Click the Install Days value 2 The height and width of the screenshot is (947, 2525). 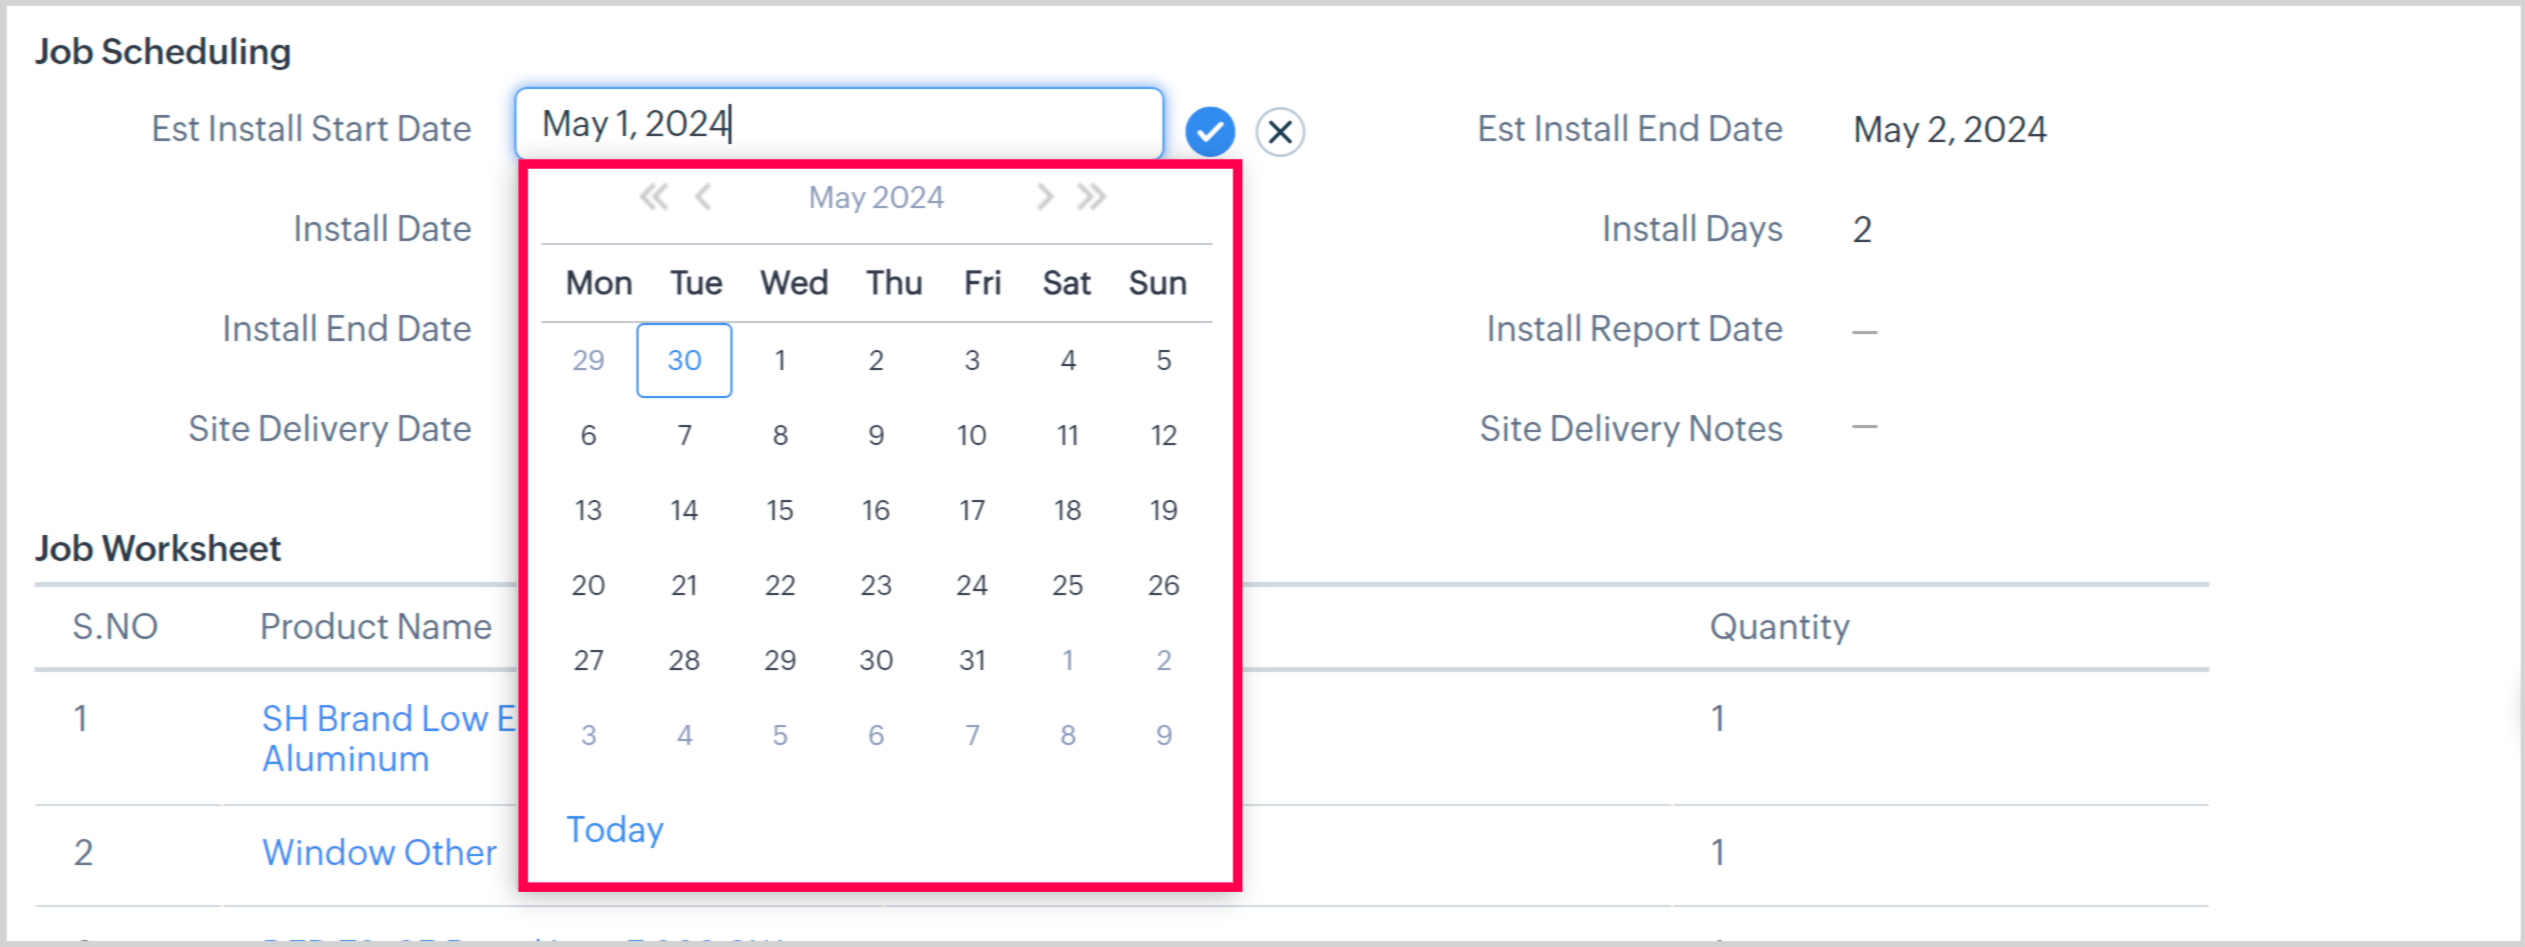[1862, 230]
